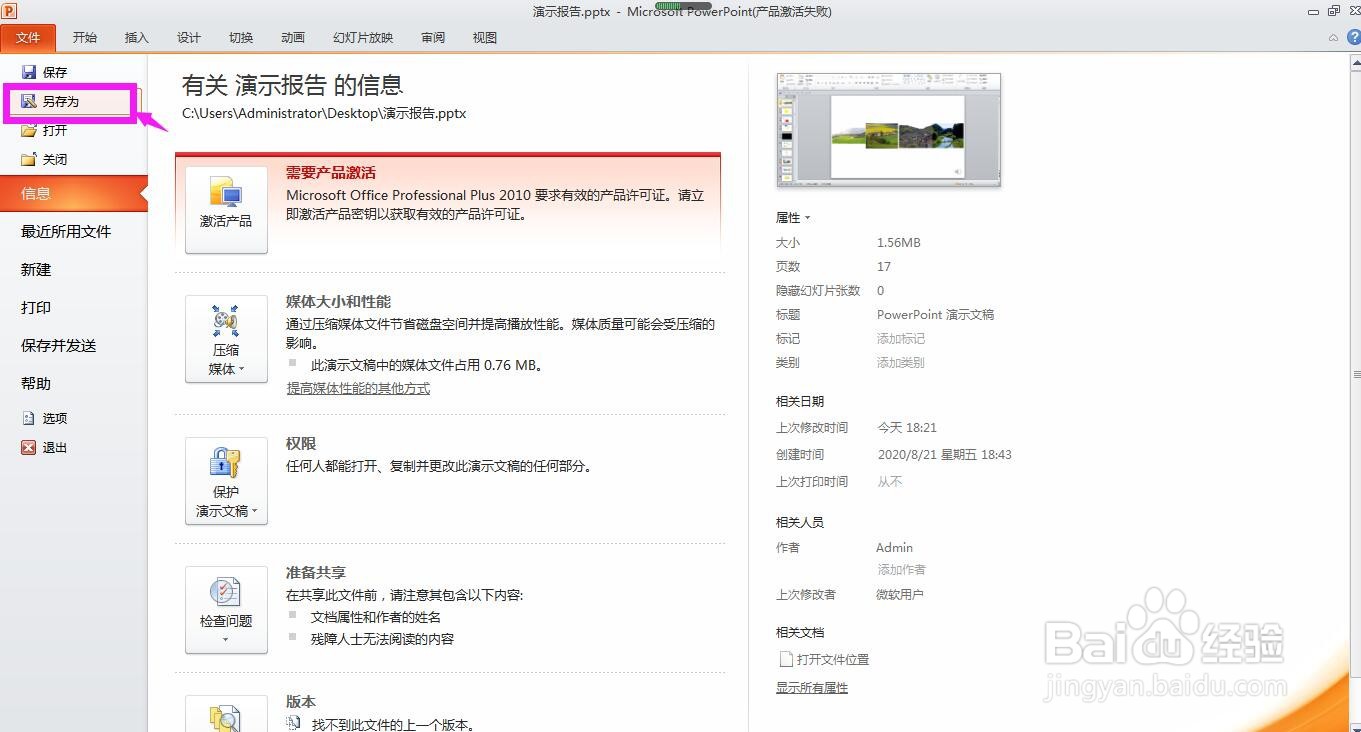Click the Save As (另存为) icon
The height and width of the screenshot is (732, 1361).
coord(29,101)
